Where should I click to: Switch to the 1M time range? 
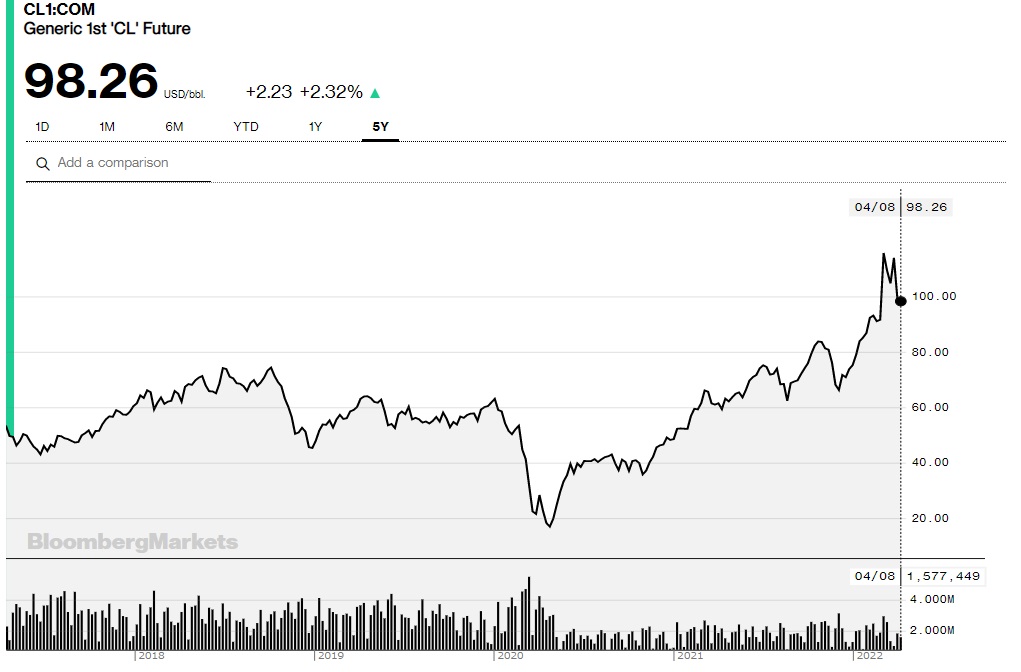(x=107, y=127)
